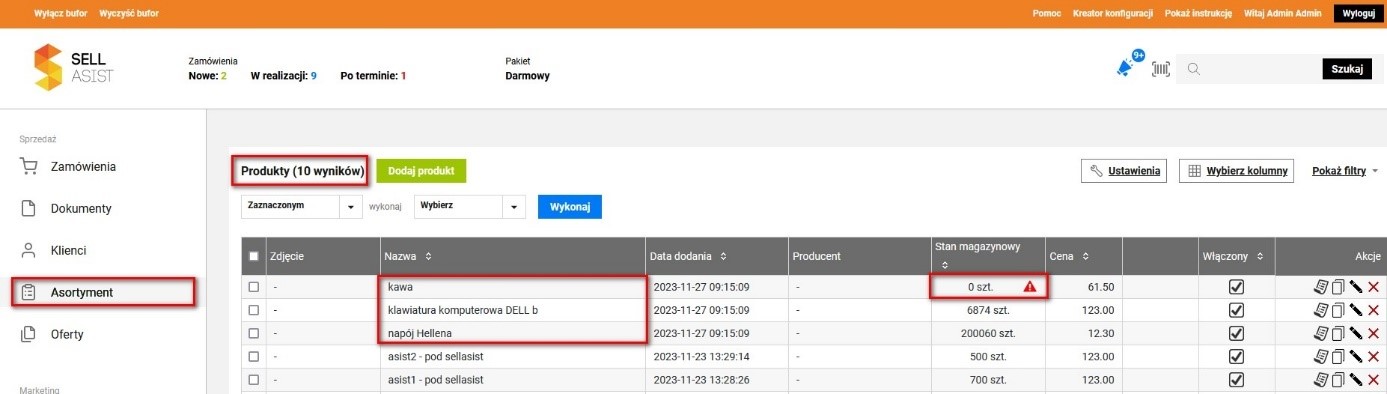Tick the row checkbox for napój Hellena

[254, 333]
